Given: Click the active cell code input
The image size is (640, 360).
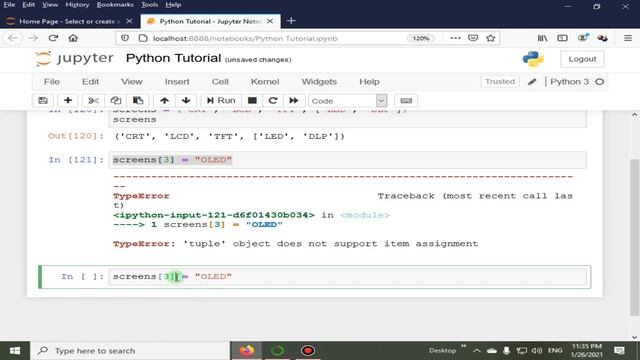Looking at the screenshot, I should point(348,277).
